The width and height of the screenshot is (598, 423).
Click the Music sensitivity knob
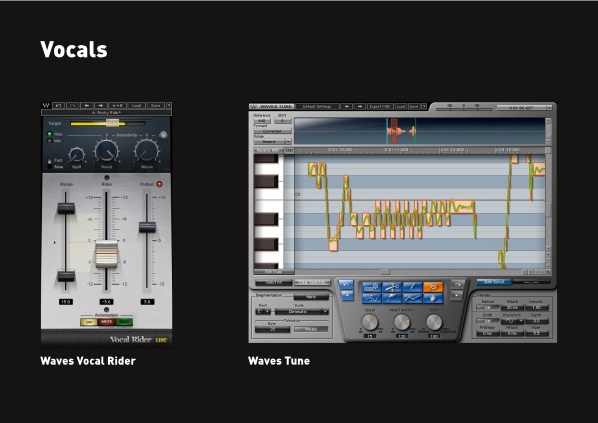click(146, 151)
